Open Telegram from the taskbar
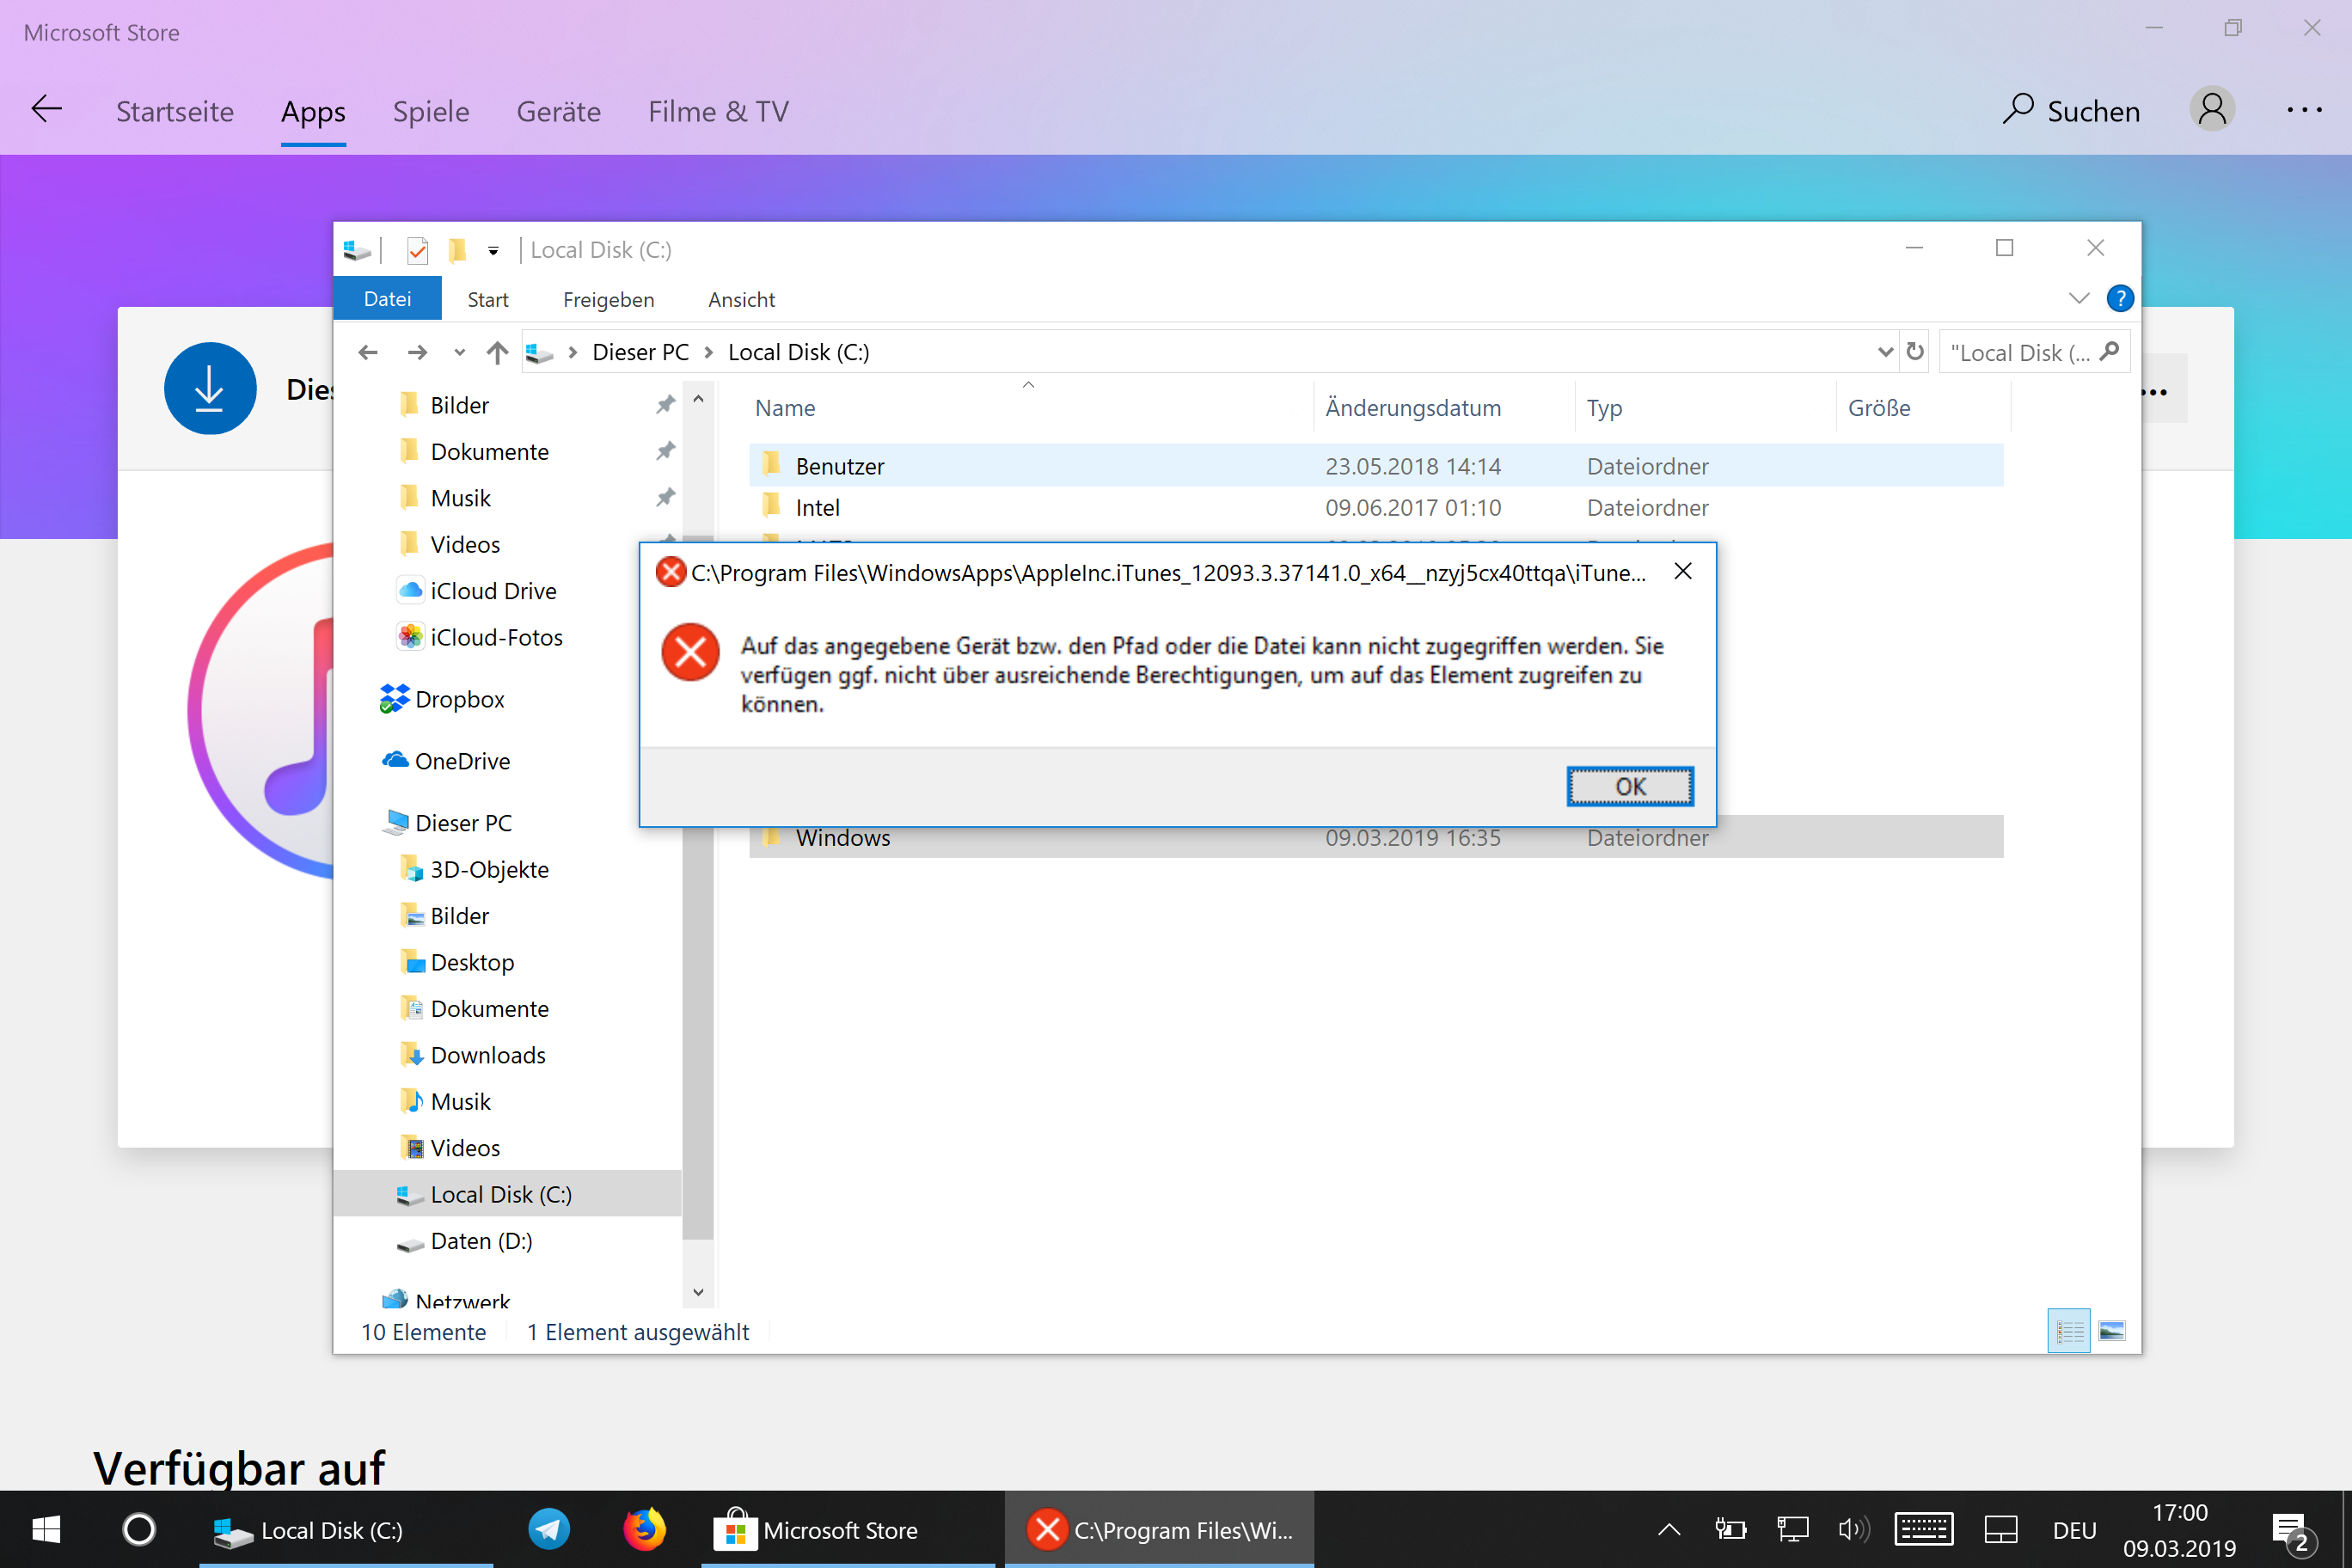The width and height of the screenshot is (2352, 1568). coord(549,1529)
